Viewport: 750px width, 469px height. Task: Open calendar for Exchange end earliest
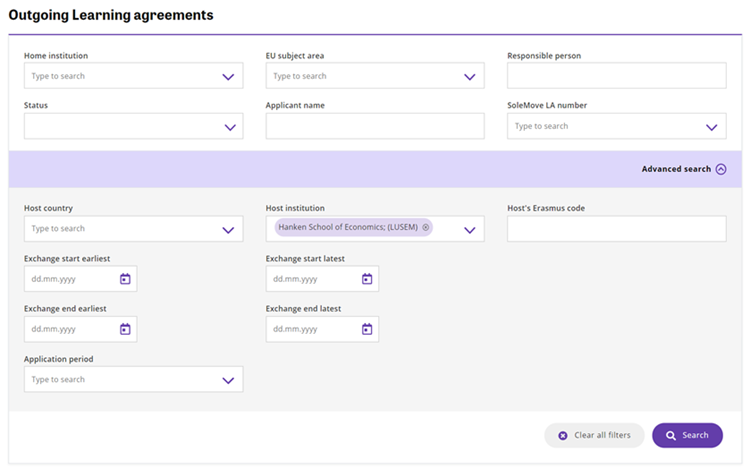[125, 329]
